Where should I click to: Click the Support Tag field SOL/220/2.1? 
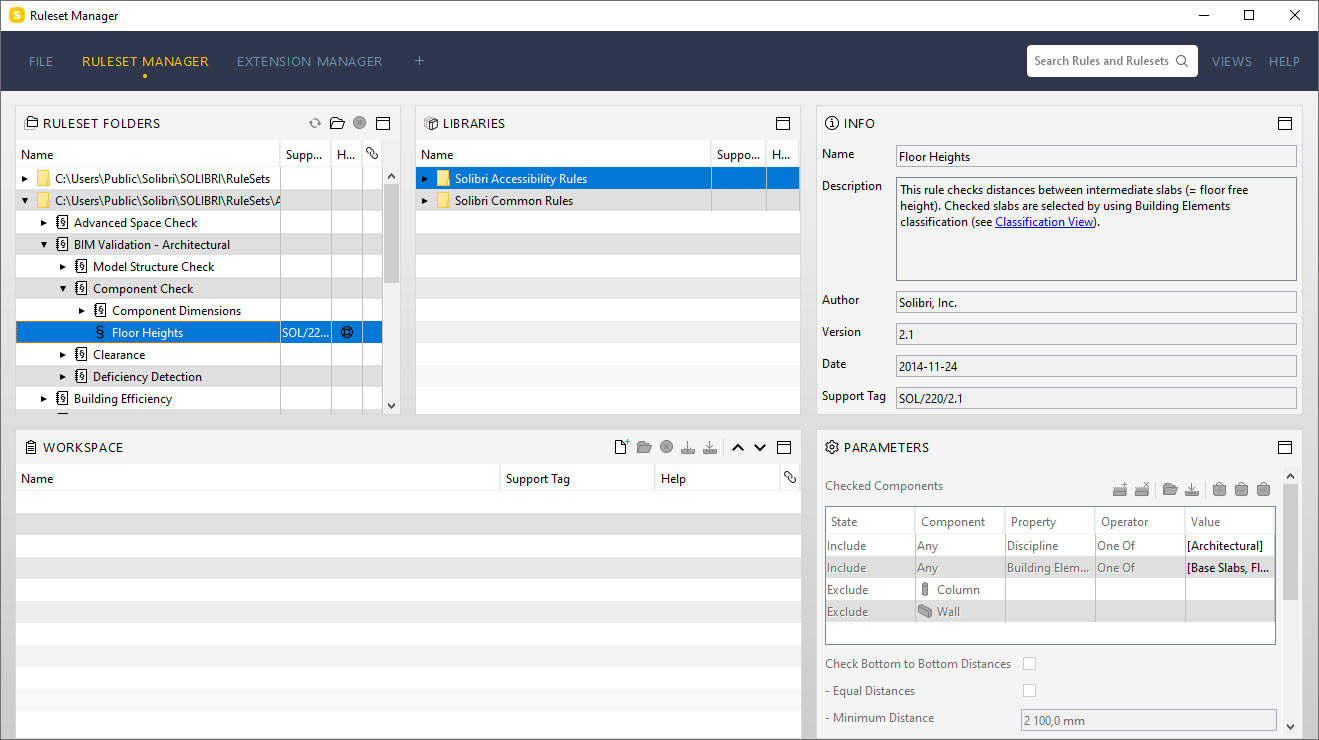pyautogui.click(x=1096, y=397)
